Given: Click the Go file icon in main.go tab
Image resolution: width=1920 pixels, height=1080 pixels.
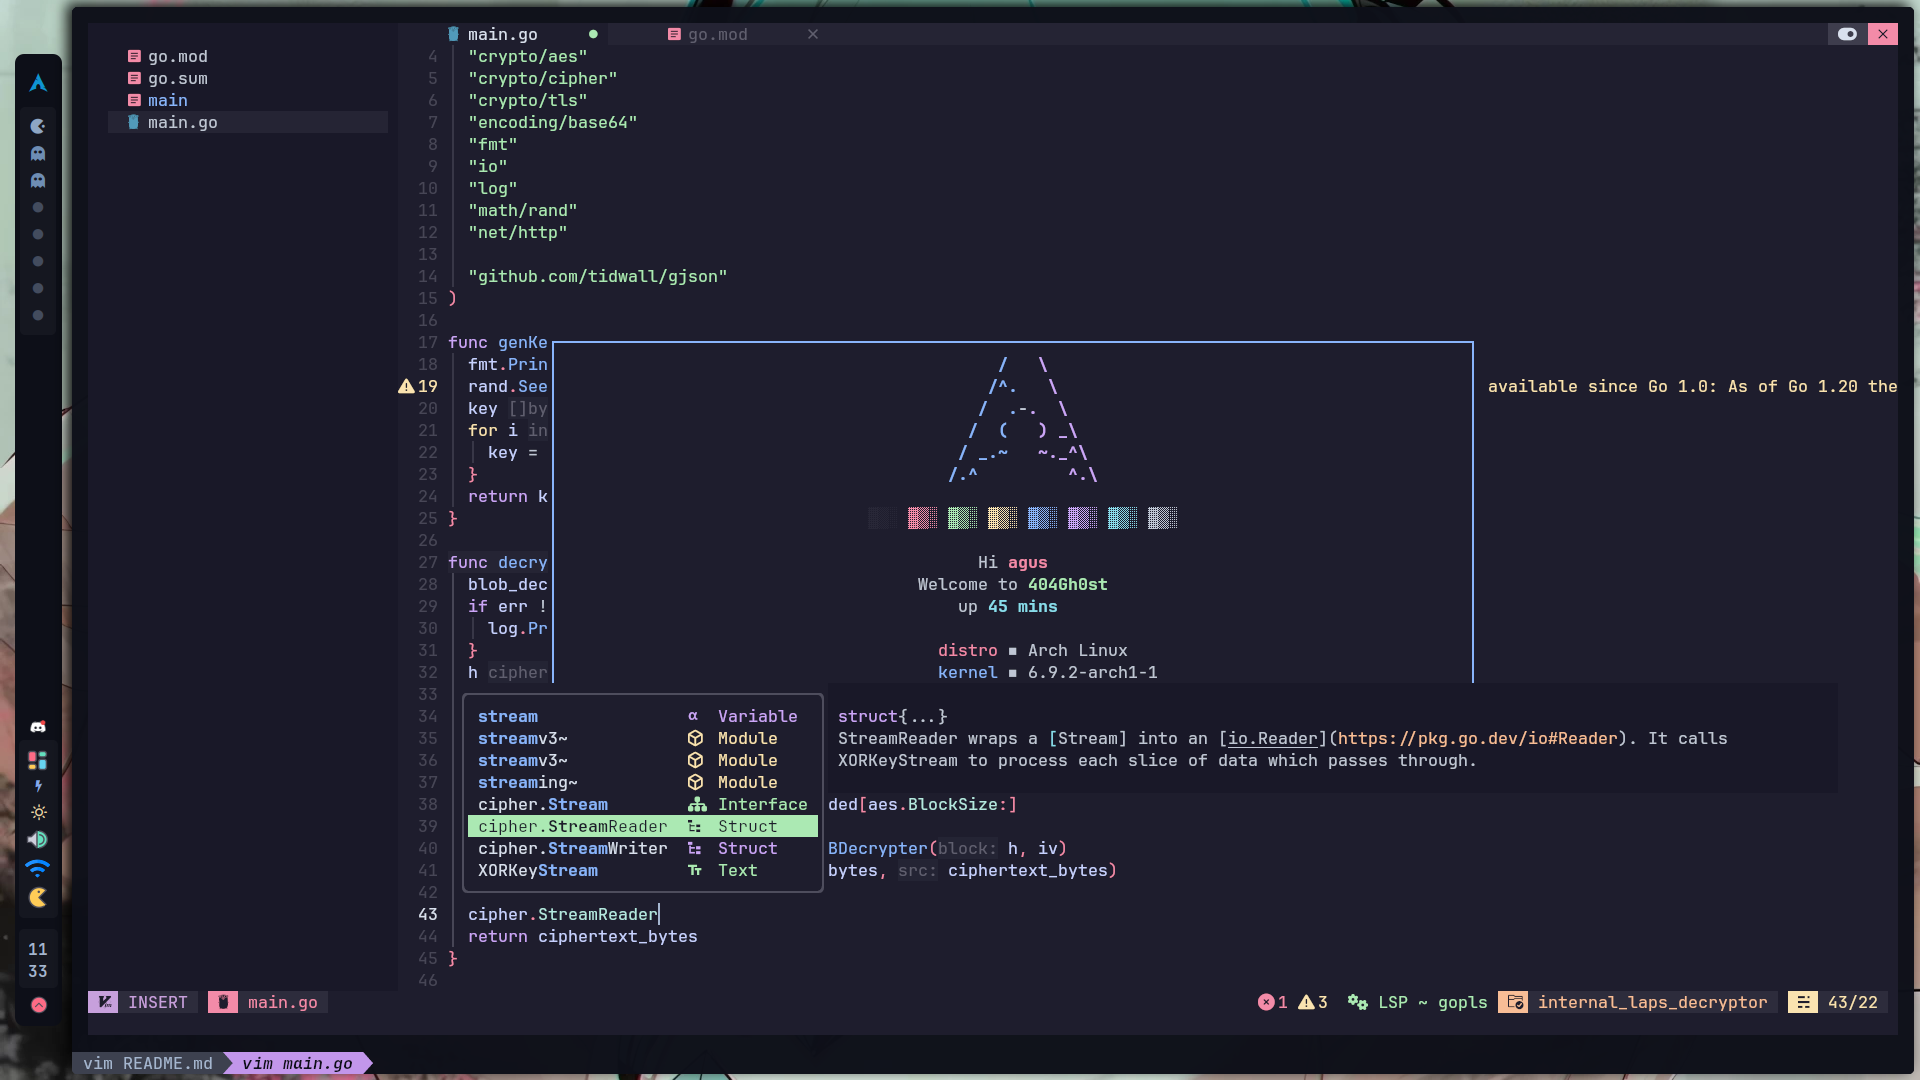Looking at the screenshot, I should tap(453, 34).
